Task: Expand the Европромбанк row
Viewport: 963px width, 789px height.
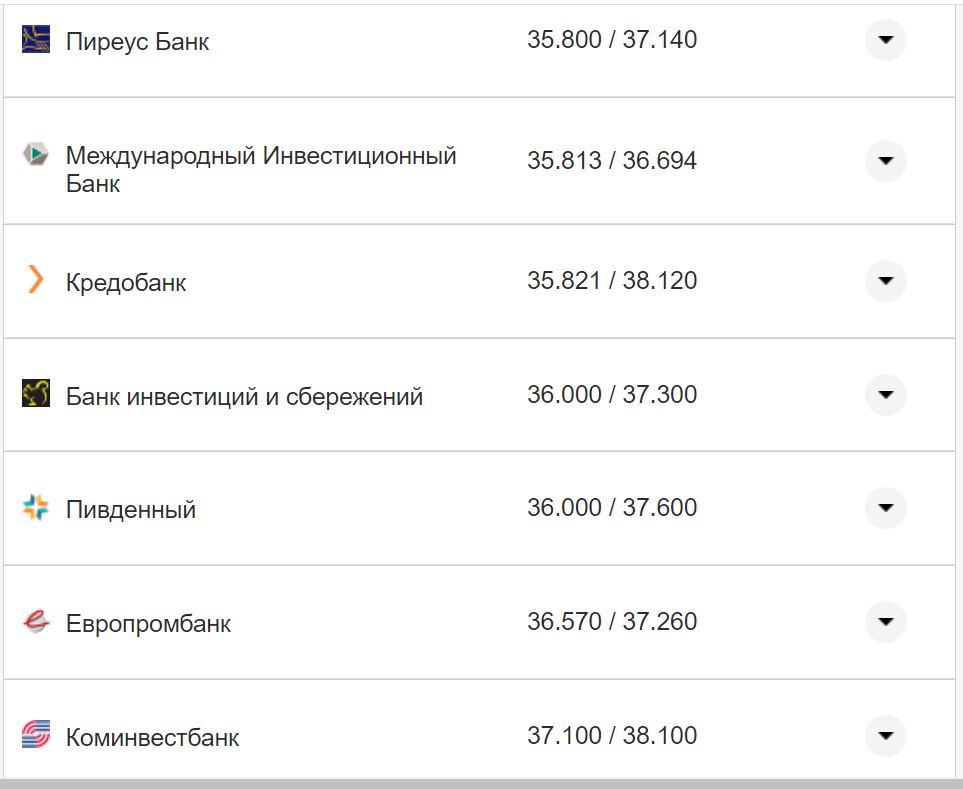Action: point(885,621)
